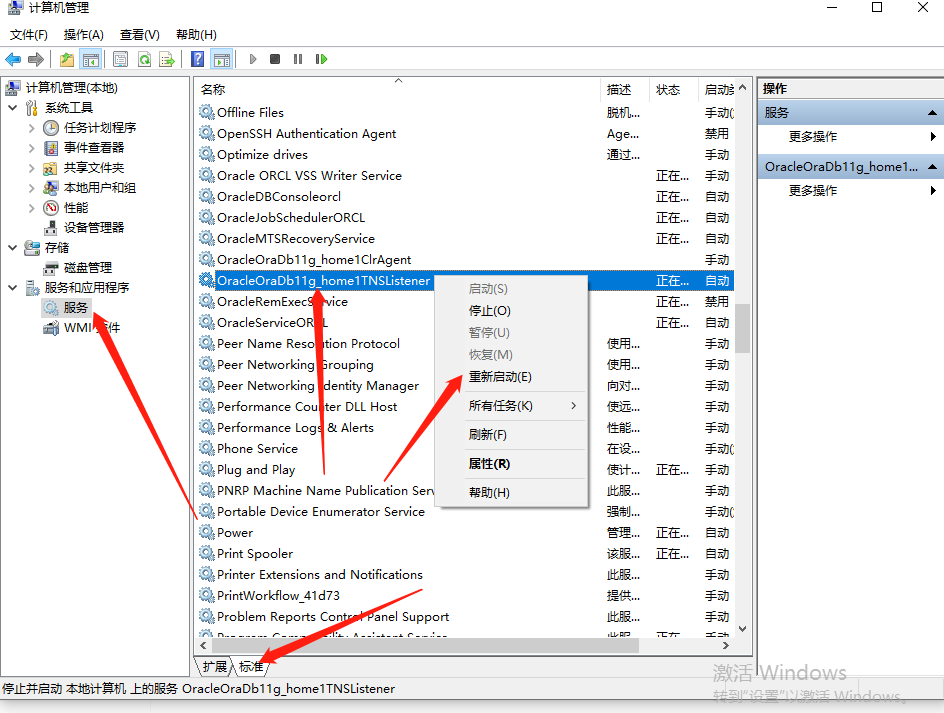944x713 pixels.
Task: Expand the 任务计划程序 tree node
Action: click(x=32, y=128)
